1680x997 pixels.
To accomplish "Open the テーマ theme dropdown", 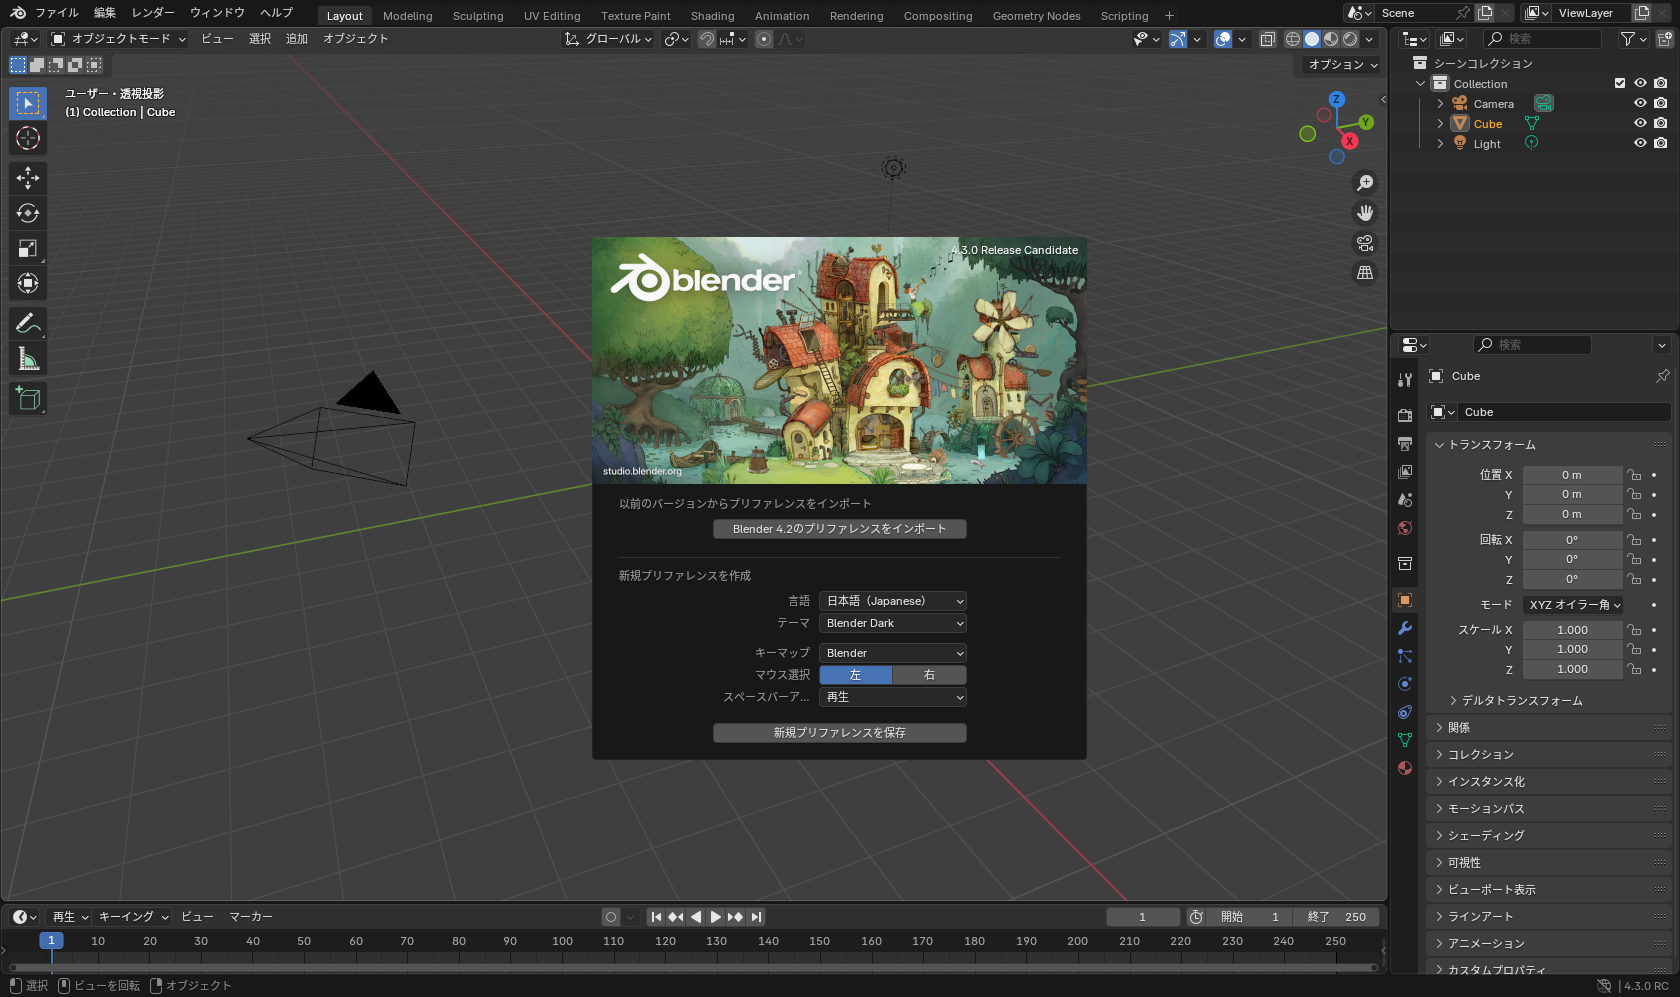I will [x=892, y=622].
